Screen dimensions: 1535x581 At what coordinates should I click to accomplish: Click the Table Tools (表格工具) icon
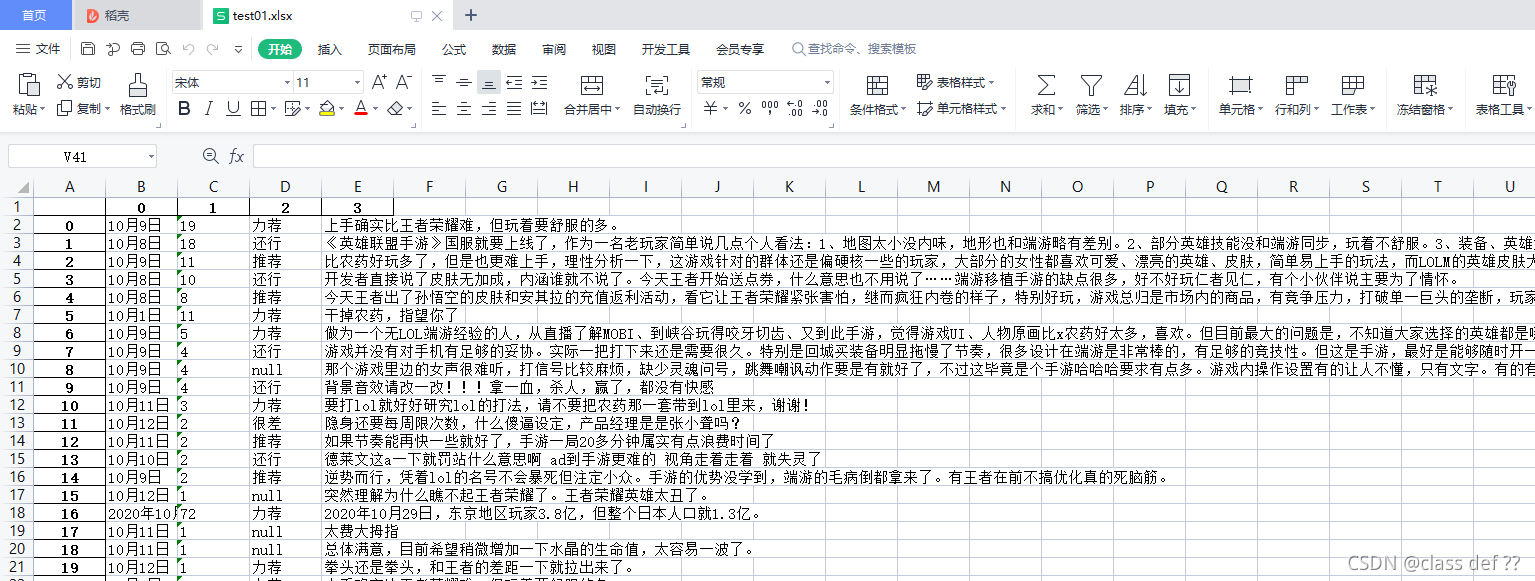(1502, 85)
